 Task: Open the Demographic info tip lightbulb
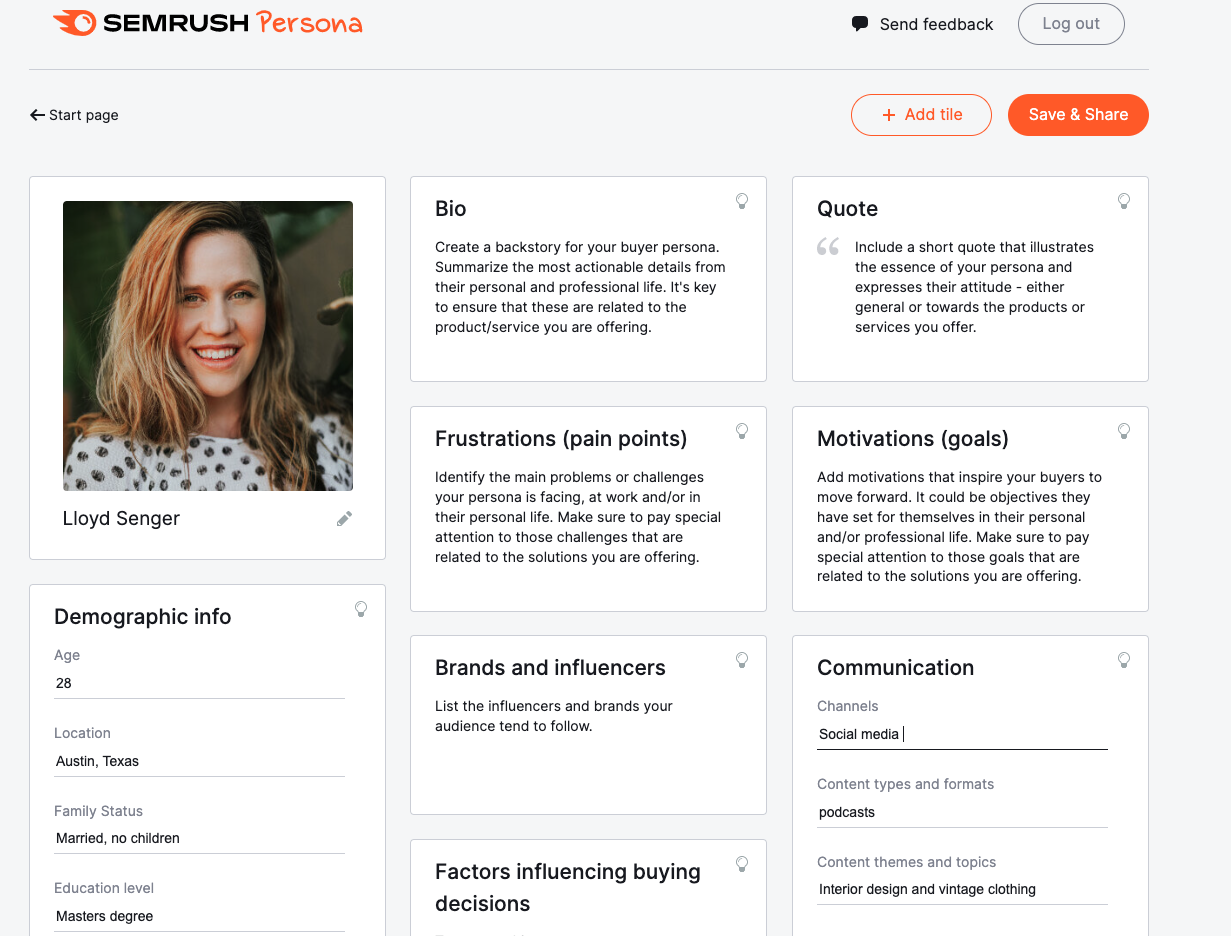tap(361, 609)
